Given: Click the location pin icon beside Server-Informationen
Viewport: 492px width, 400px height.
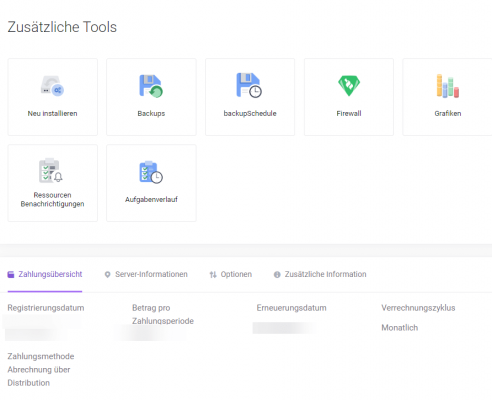Looking at the screenshot, I should click(107, 275).
